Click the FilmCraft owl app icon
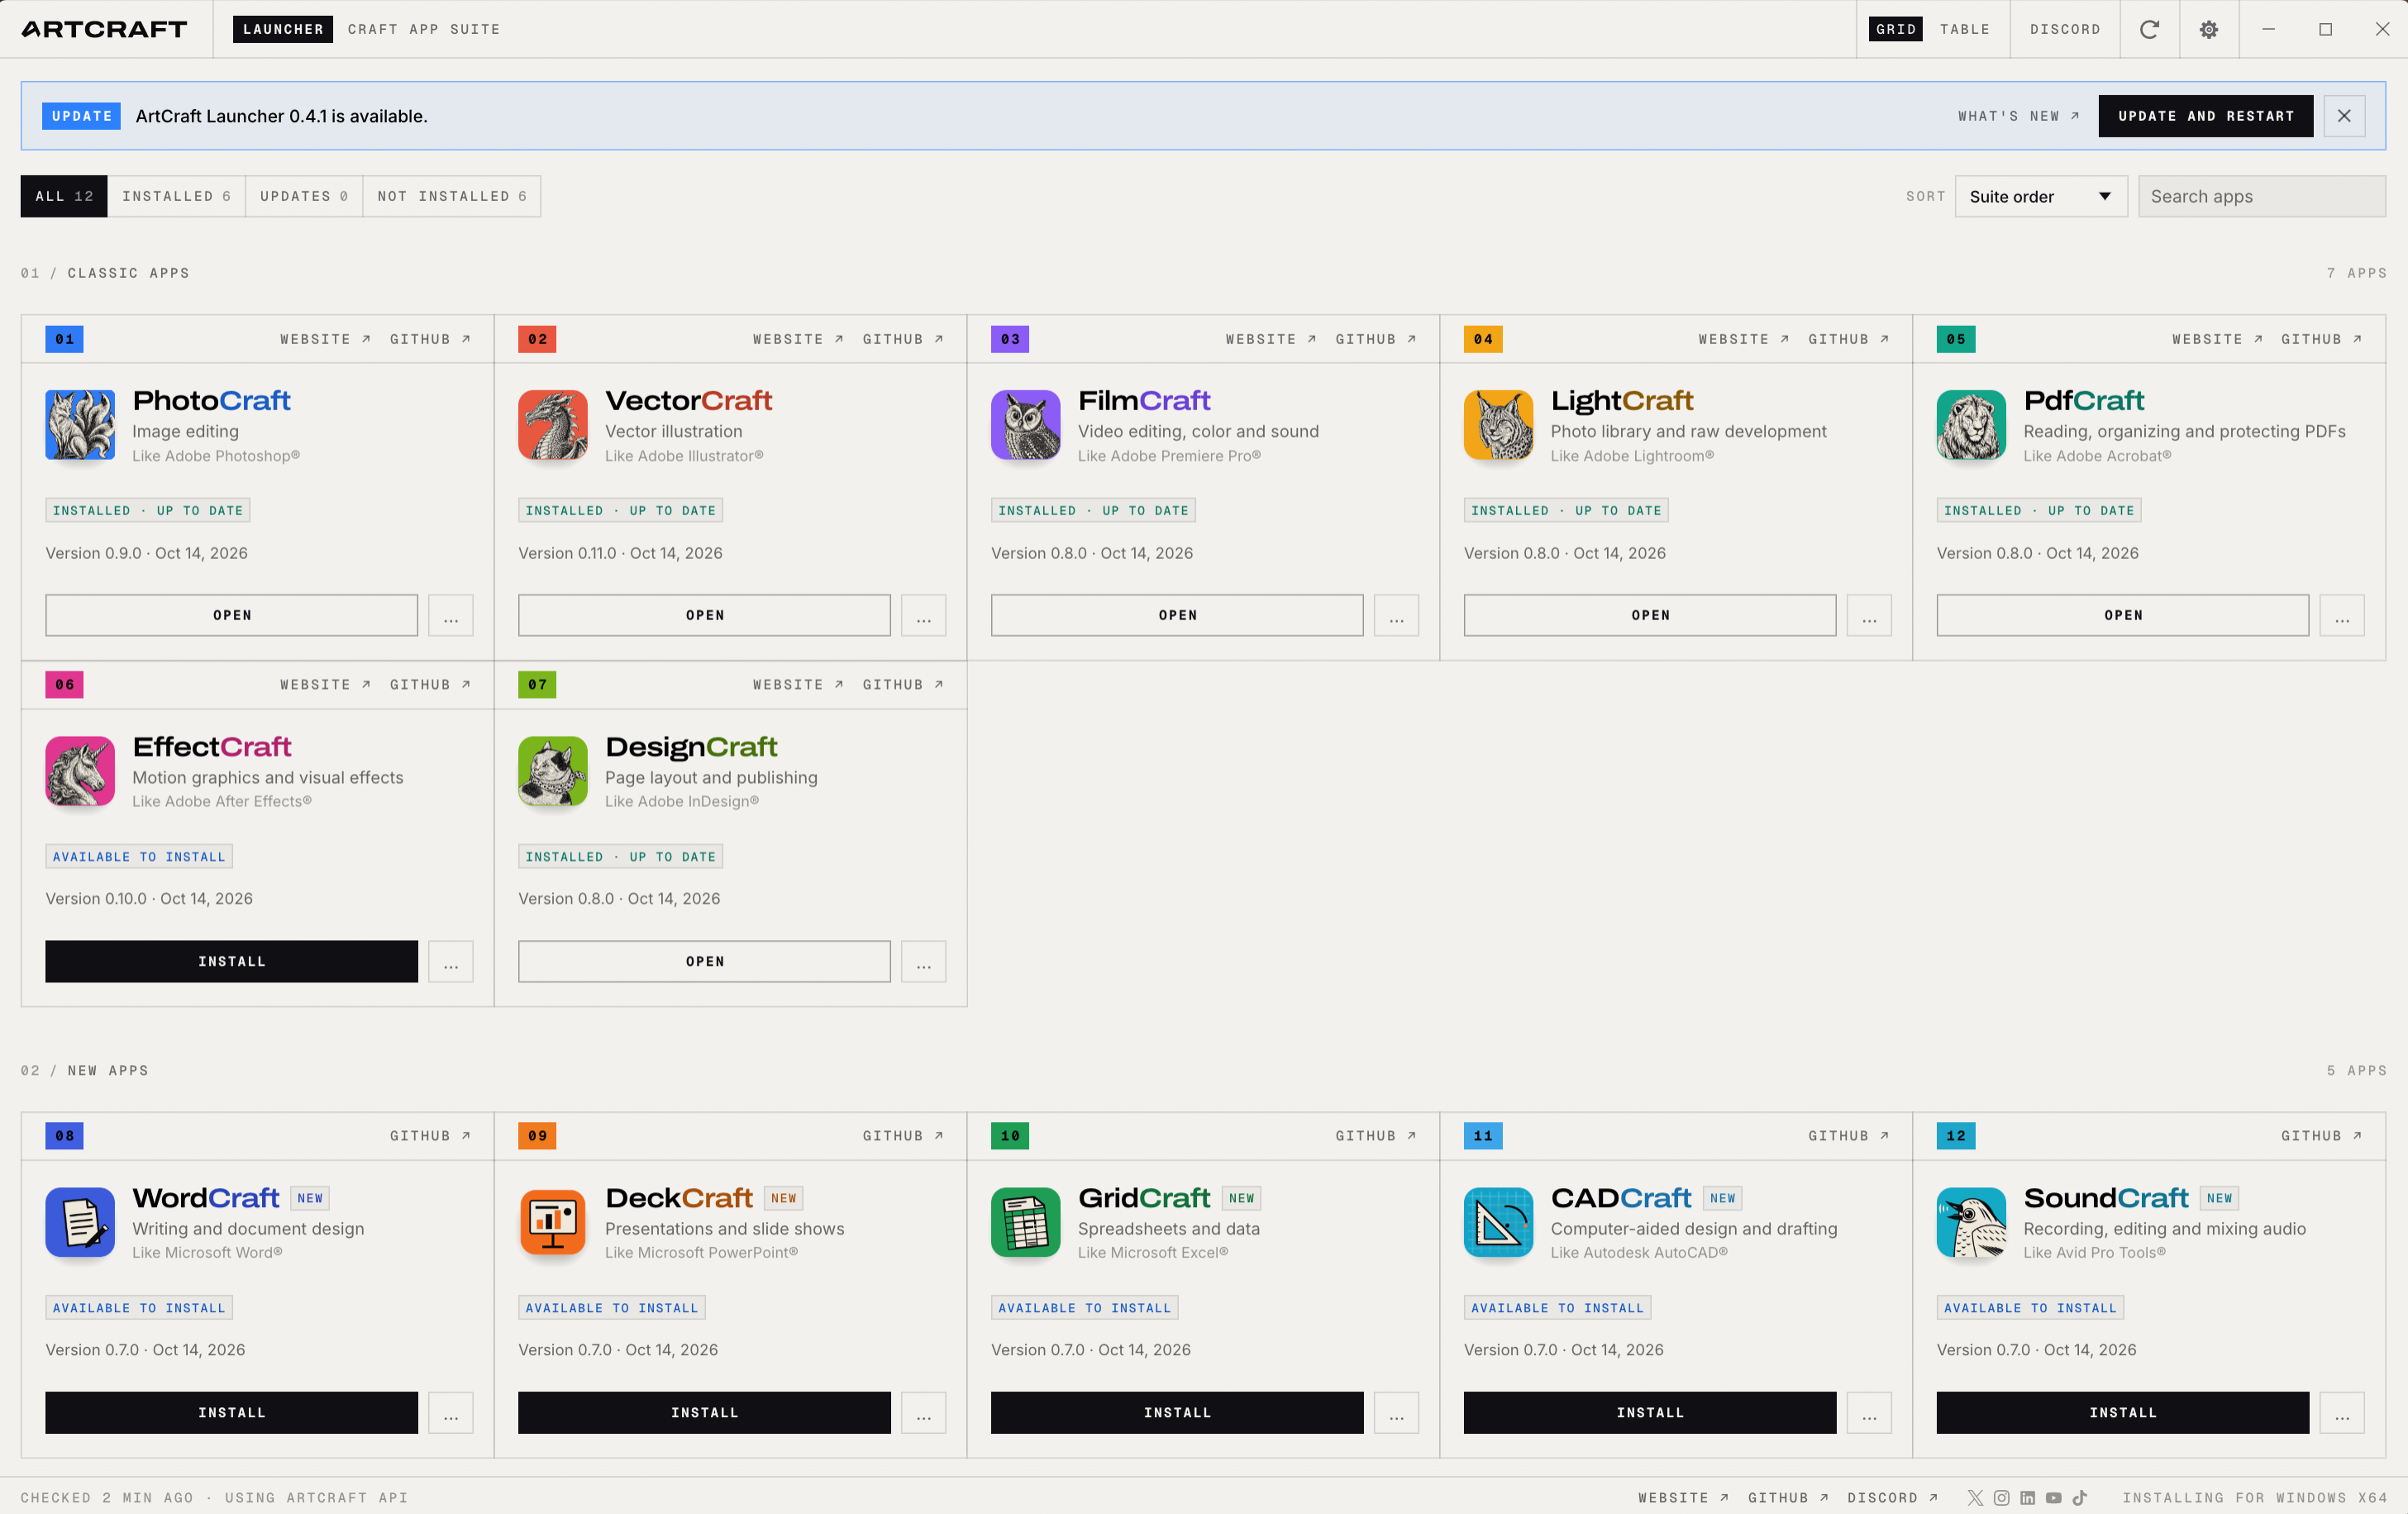 (x=1026, y=425)
